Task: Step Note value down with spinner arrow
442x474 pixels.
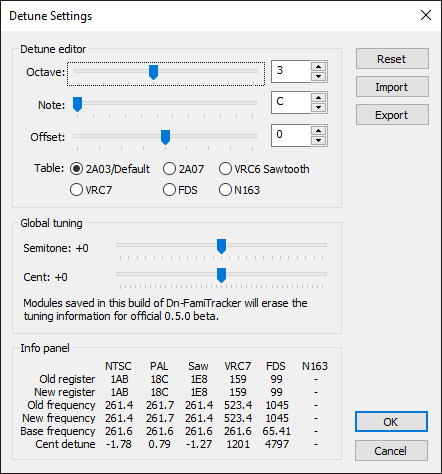Action: coord(319,107)
